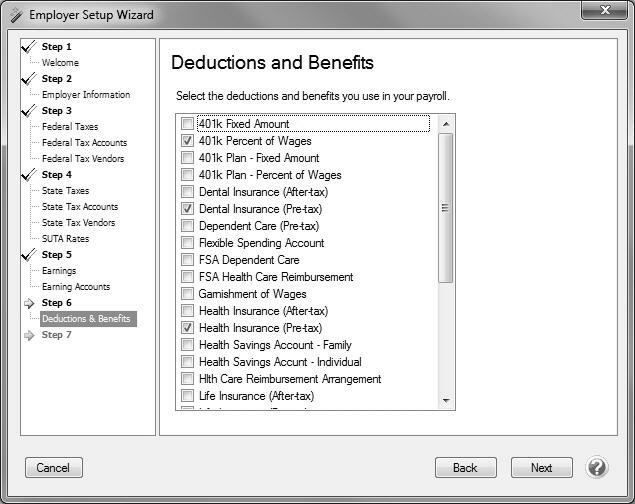Image resolution: width=635 pixels, height=504 pixels.
Task: Select SUTA Rates in sidebar
Action: (x=65, y=239)
